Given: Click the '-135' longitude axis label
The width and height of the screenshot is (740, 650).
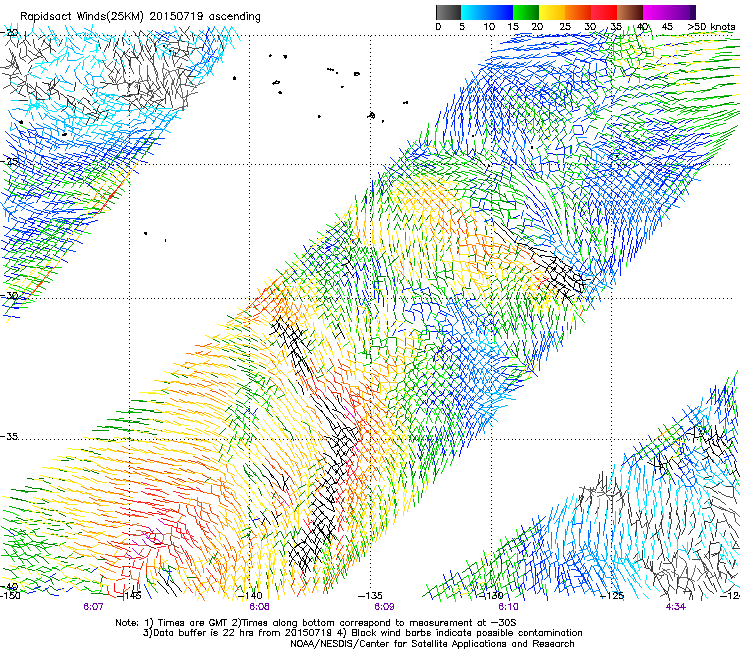Looking at the screenshot, I should pyautogui.click(x=370, y=595).
